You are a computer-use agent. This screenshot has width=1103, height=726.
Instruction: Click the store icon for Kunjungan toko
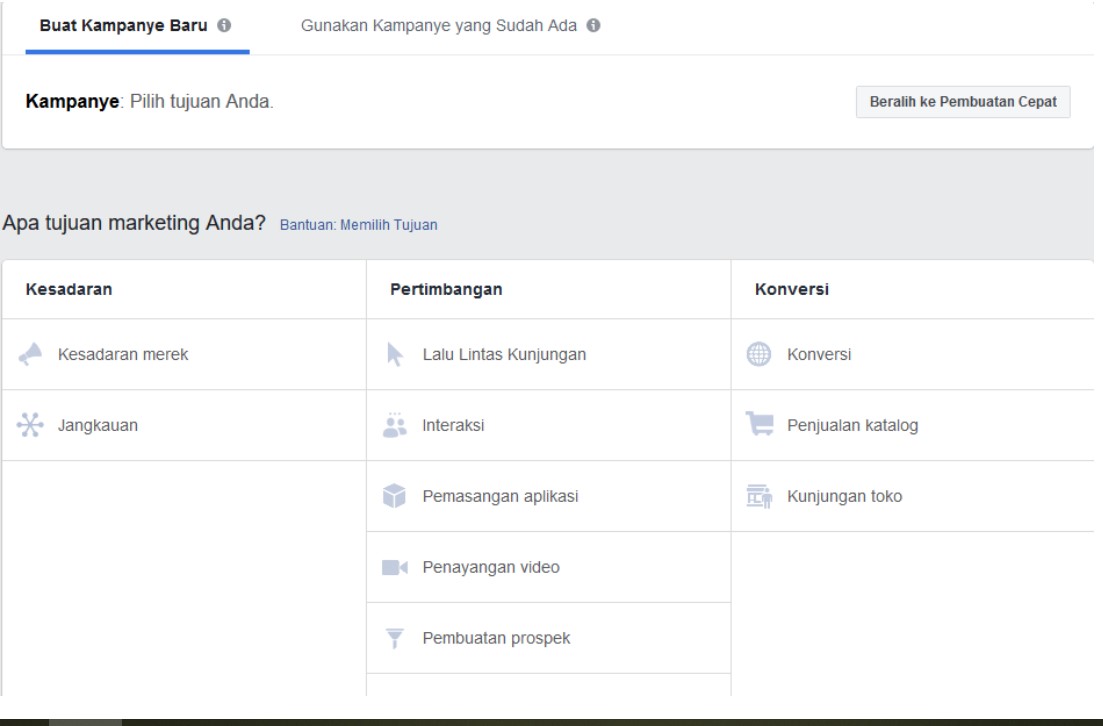(x=759, y=496)
